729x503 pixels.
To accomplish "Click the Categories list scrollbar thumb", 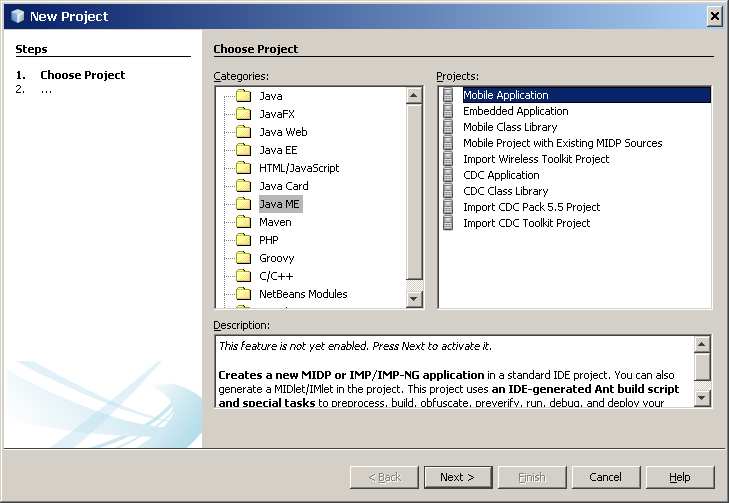I will (x=413, y=192).
